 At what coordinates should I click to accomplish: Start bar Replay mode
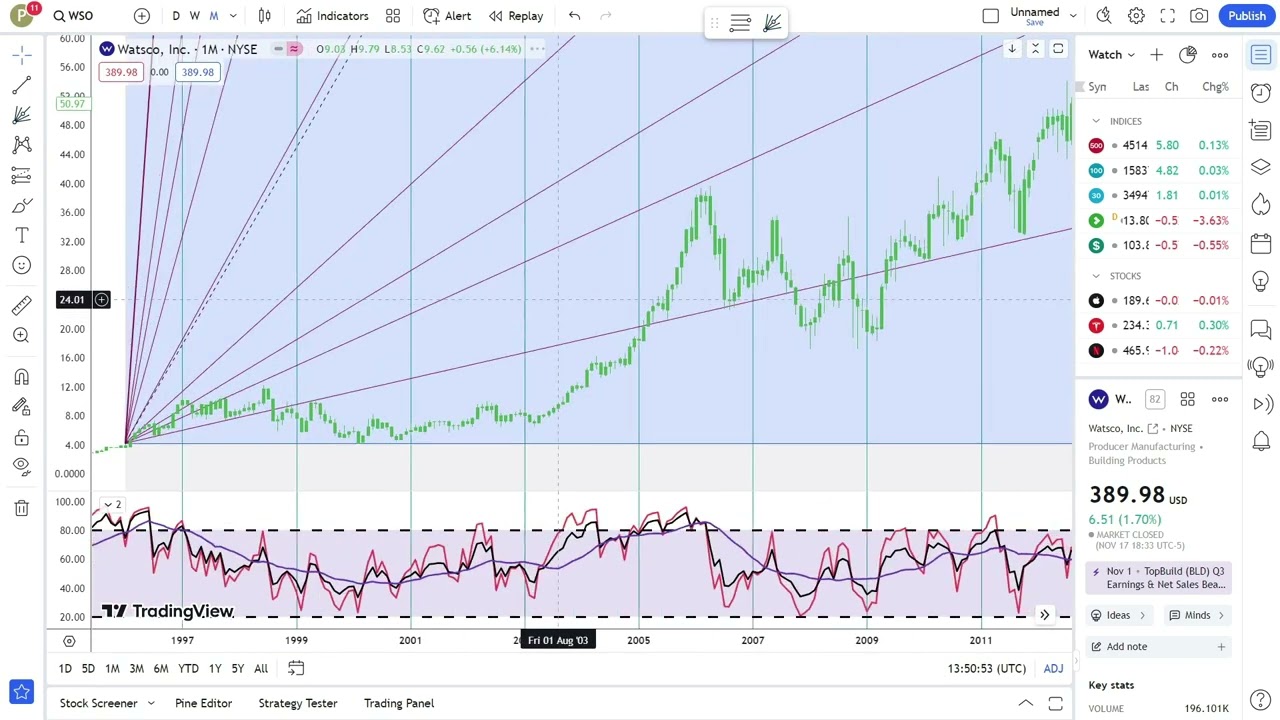point(516,16)
